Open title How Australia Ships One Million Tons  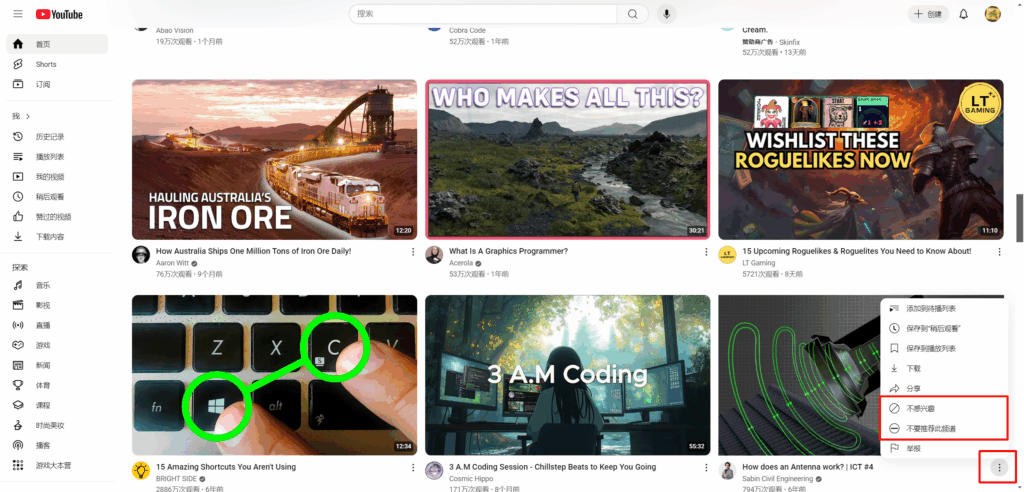click(x=253, y=251)
